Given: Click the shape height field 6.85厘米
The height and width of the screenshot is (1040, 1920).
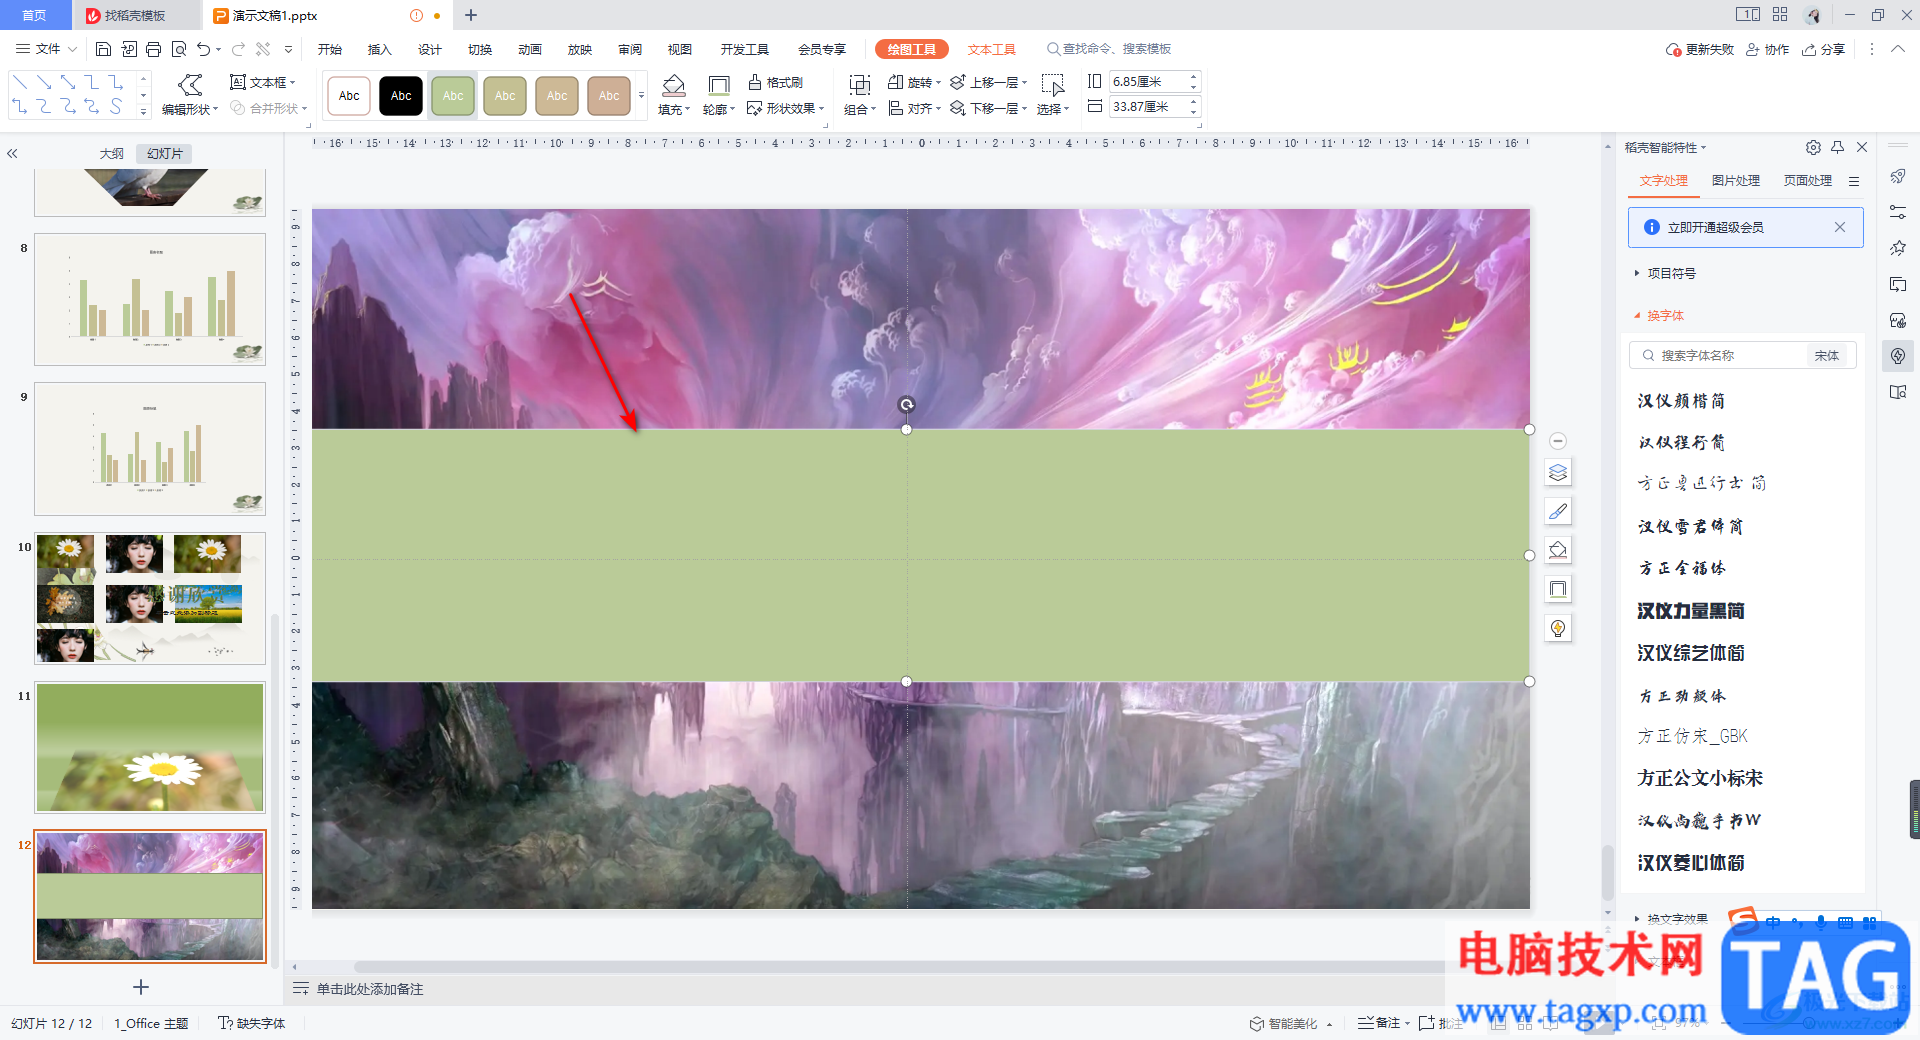Looking at the screenshot, I should (1147, 82).
